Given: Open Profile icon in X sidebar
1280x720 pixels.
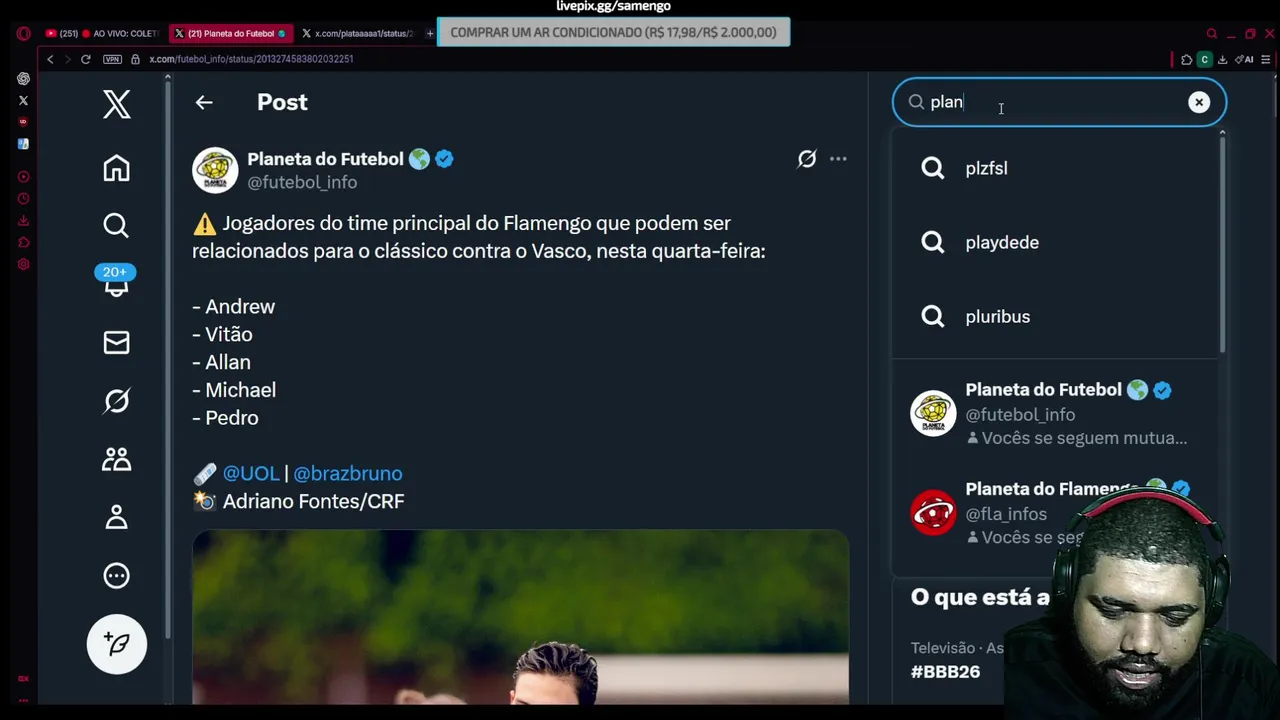Looking at the screenshot, I should [116, 517].
